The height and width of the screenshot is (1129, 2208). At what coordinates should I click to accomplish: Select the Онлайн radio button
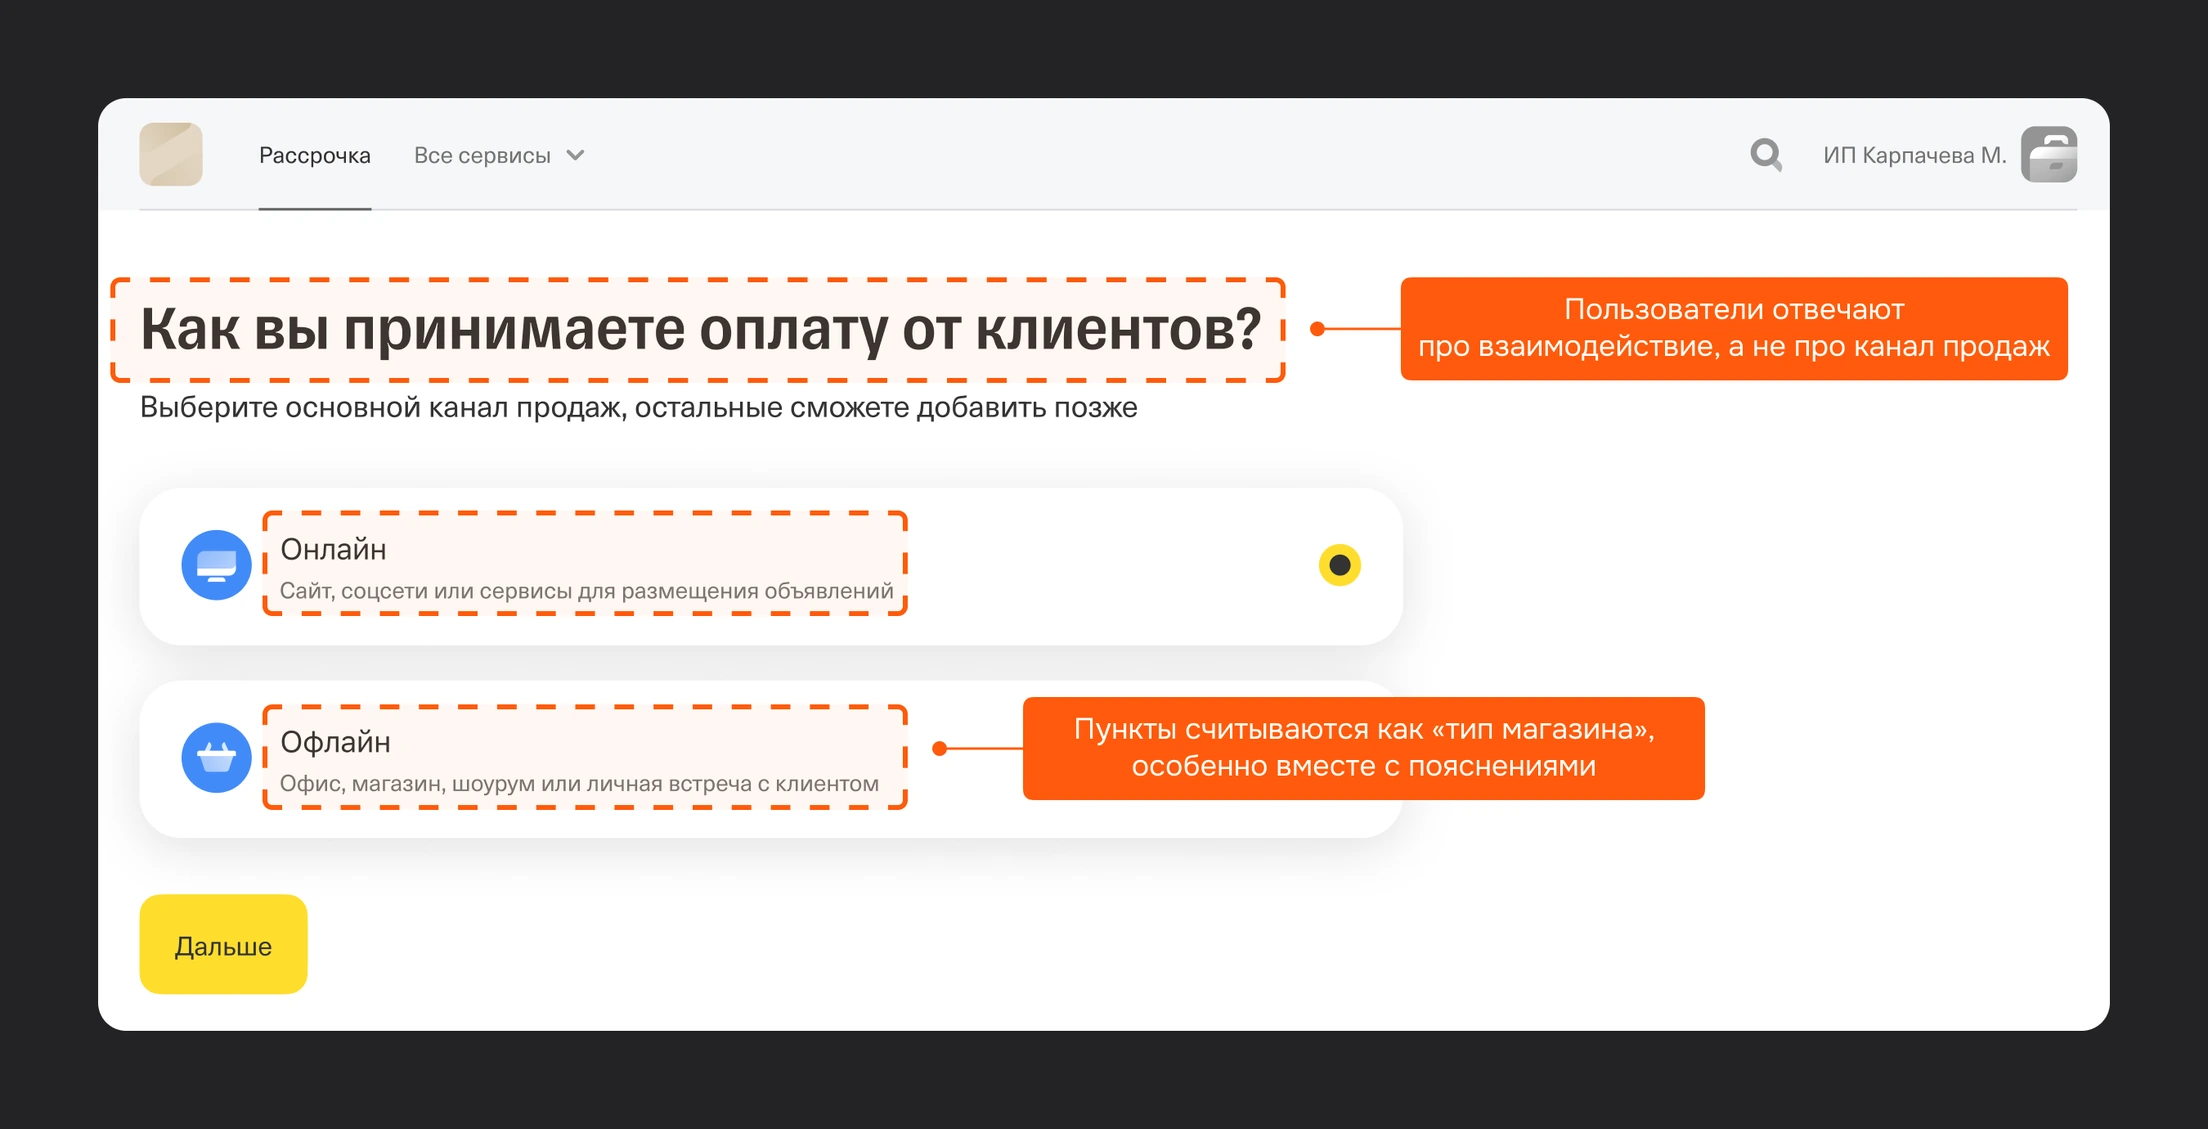point(1340,565)
